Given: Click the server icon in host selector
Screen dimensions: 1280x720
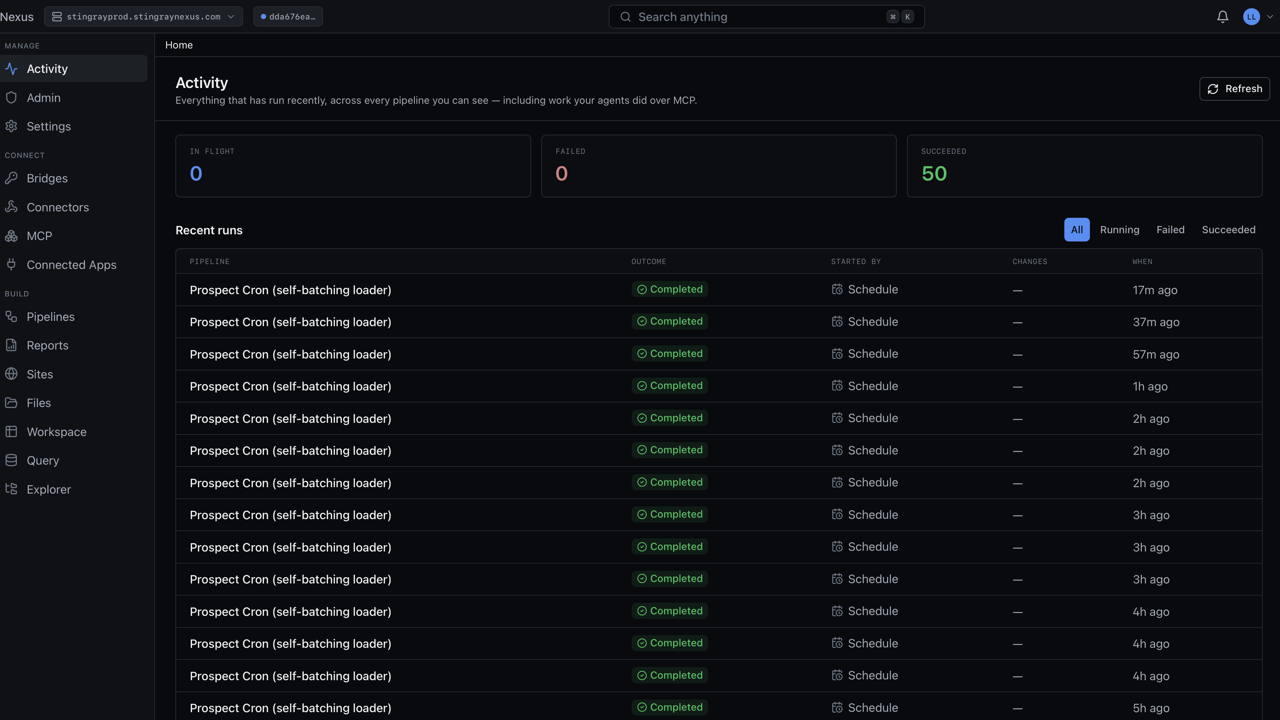Looking at the screenshot, I should (x=57, y=17).
